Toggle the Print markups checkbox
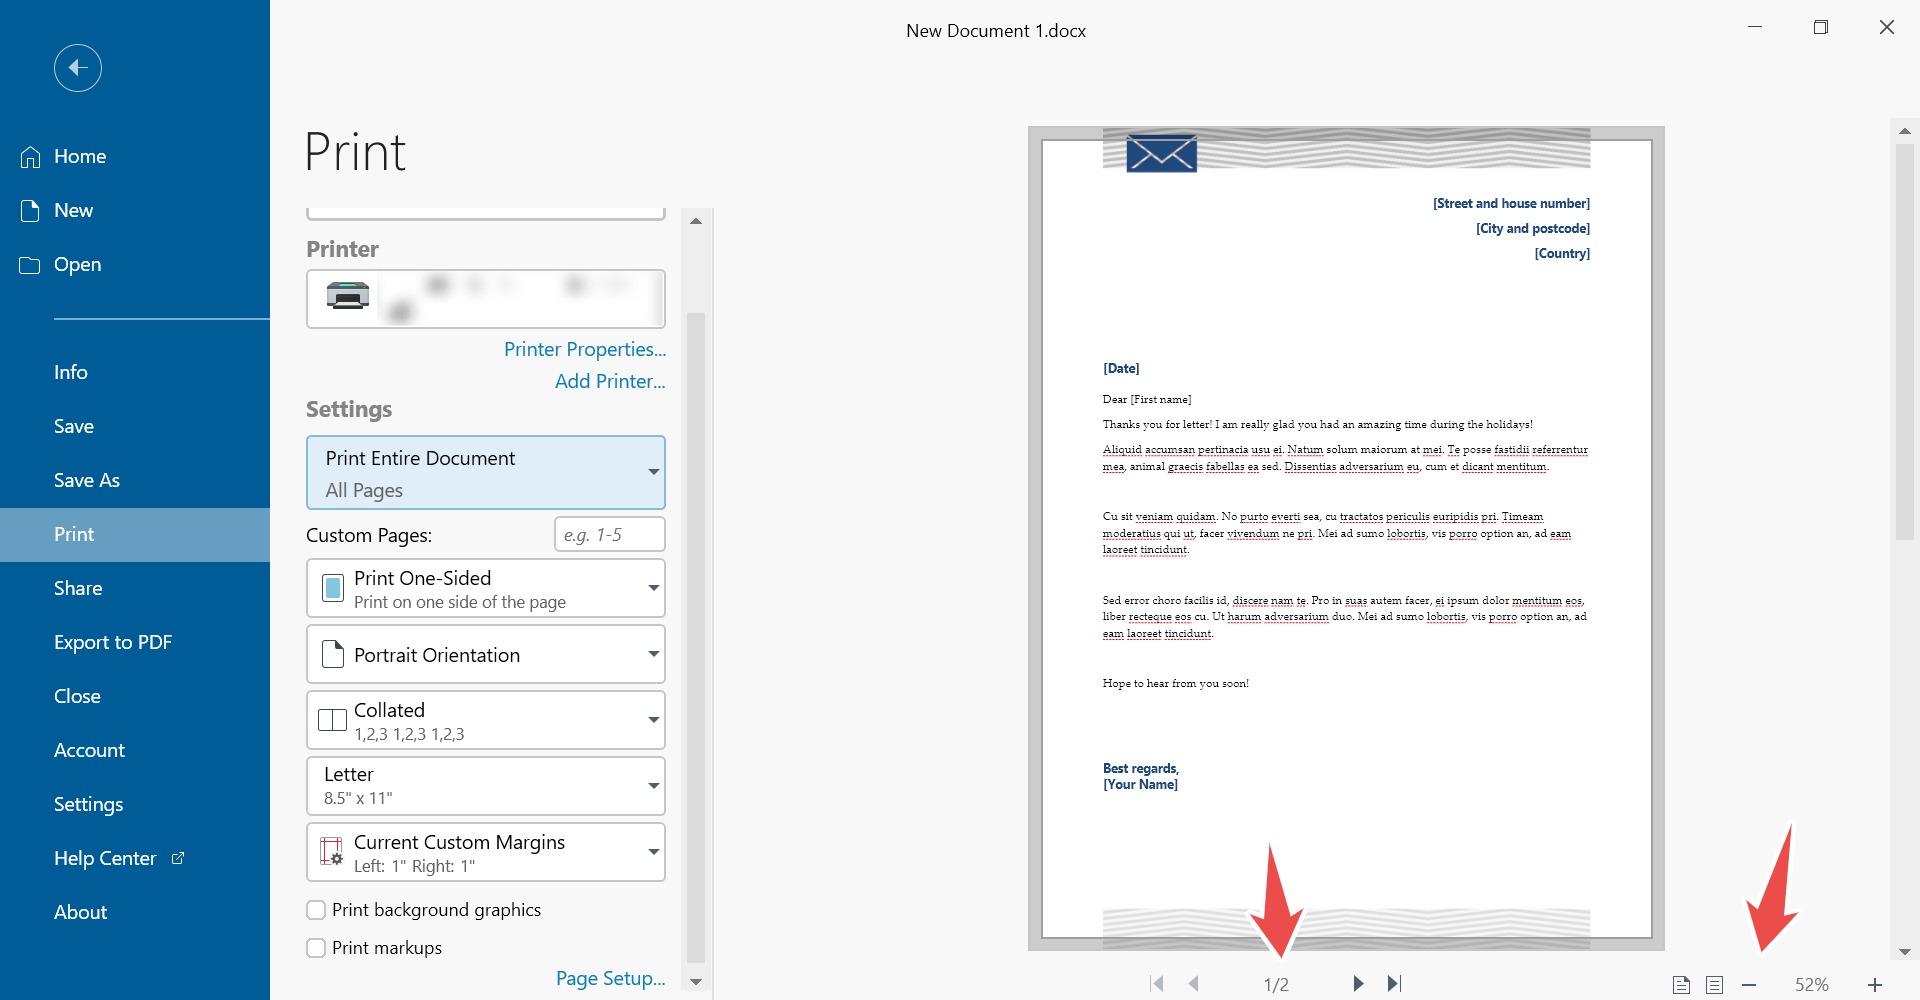The height and width of the screenshot is (1000, 1920). [x=316, y=948]
